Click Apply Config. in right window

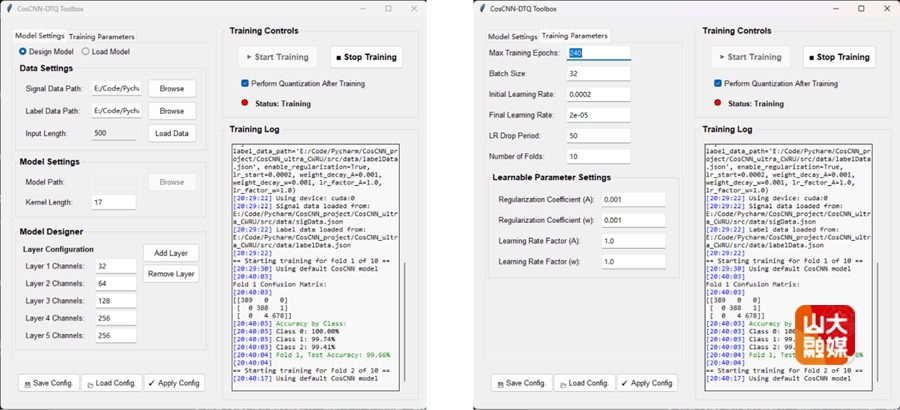click(x=647, y=383)
